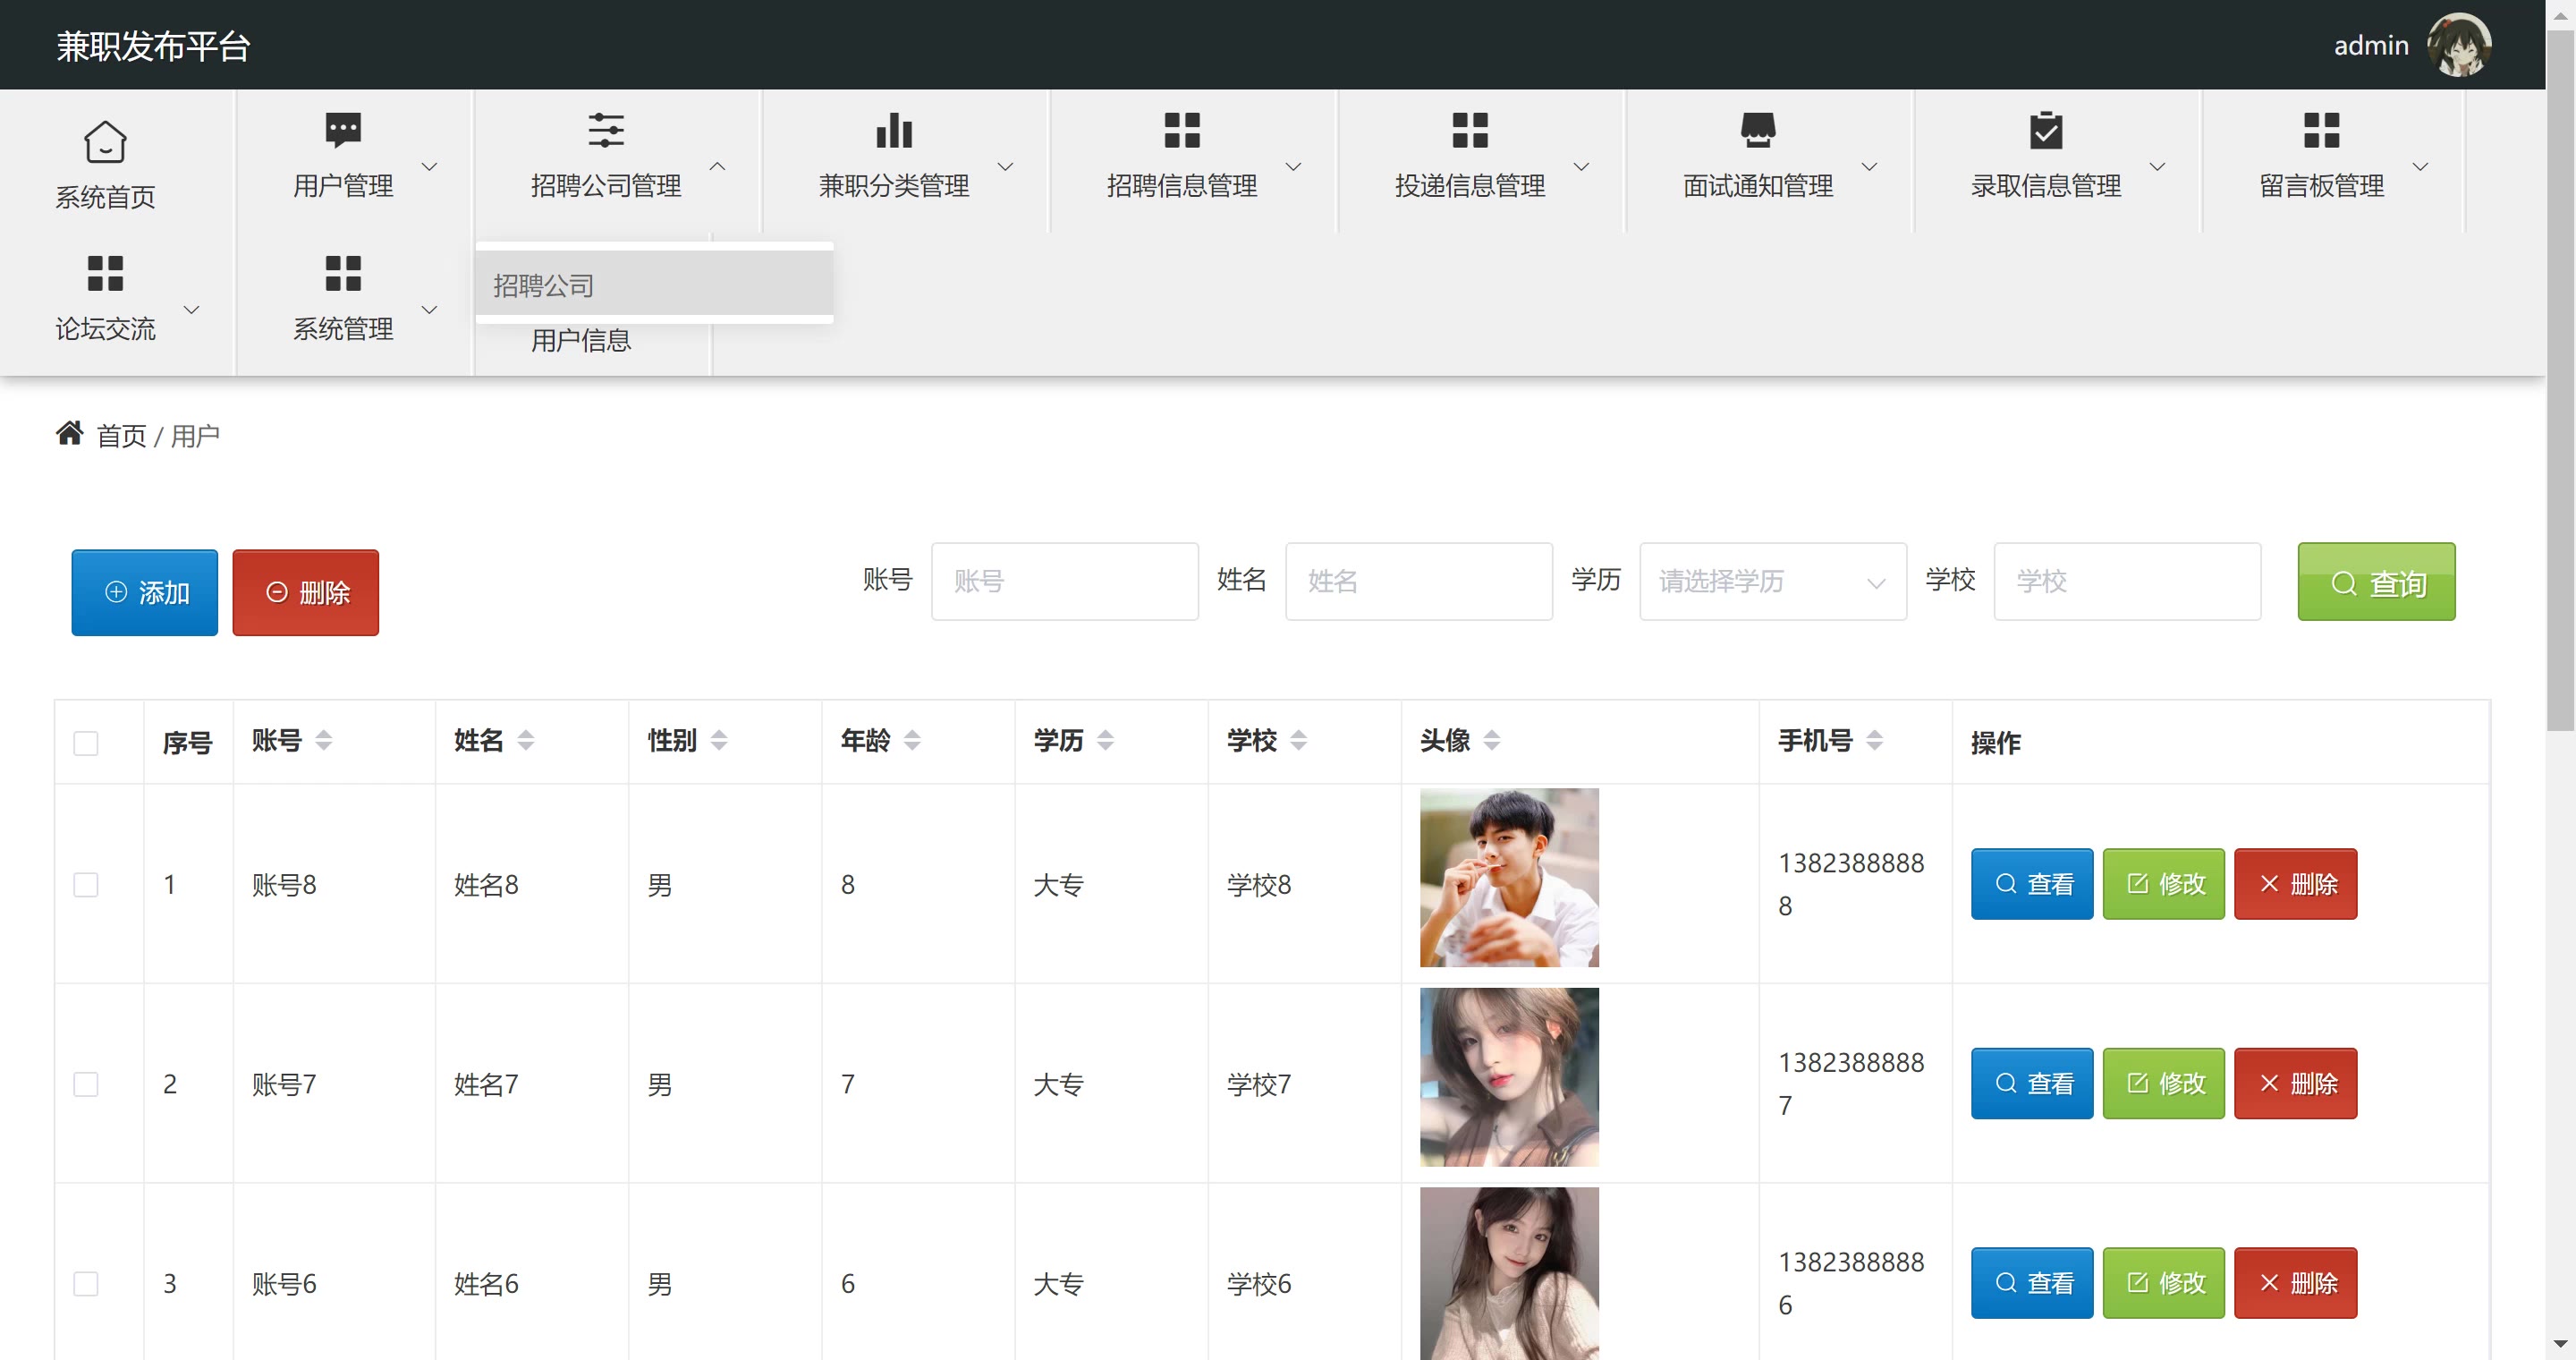Click 修改 for 账号8
The image size is (2576, 1360).
pos(2163,884)
